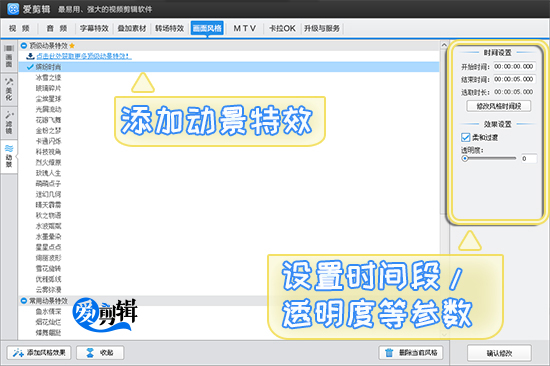Select the 尘埃星球 effect
The height and width of the screenshot is (366, 550).
[48, 99]
